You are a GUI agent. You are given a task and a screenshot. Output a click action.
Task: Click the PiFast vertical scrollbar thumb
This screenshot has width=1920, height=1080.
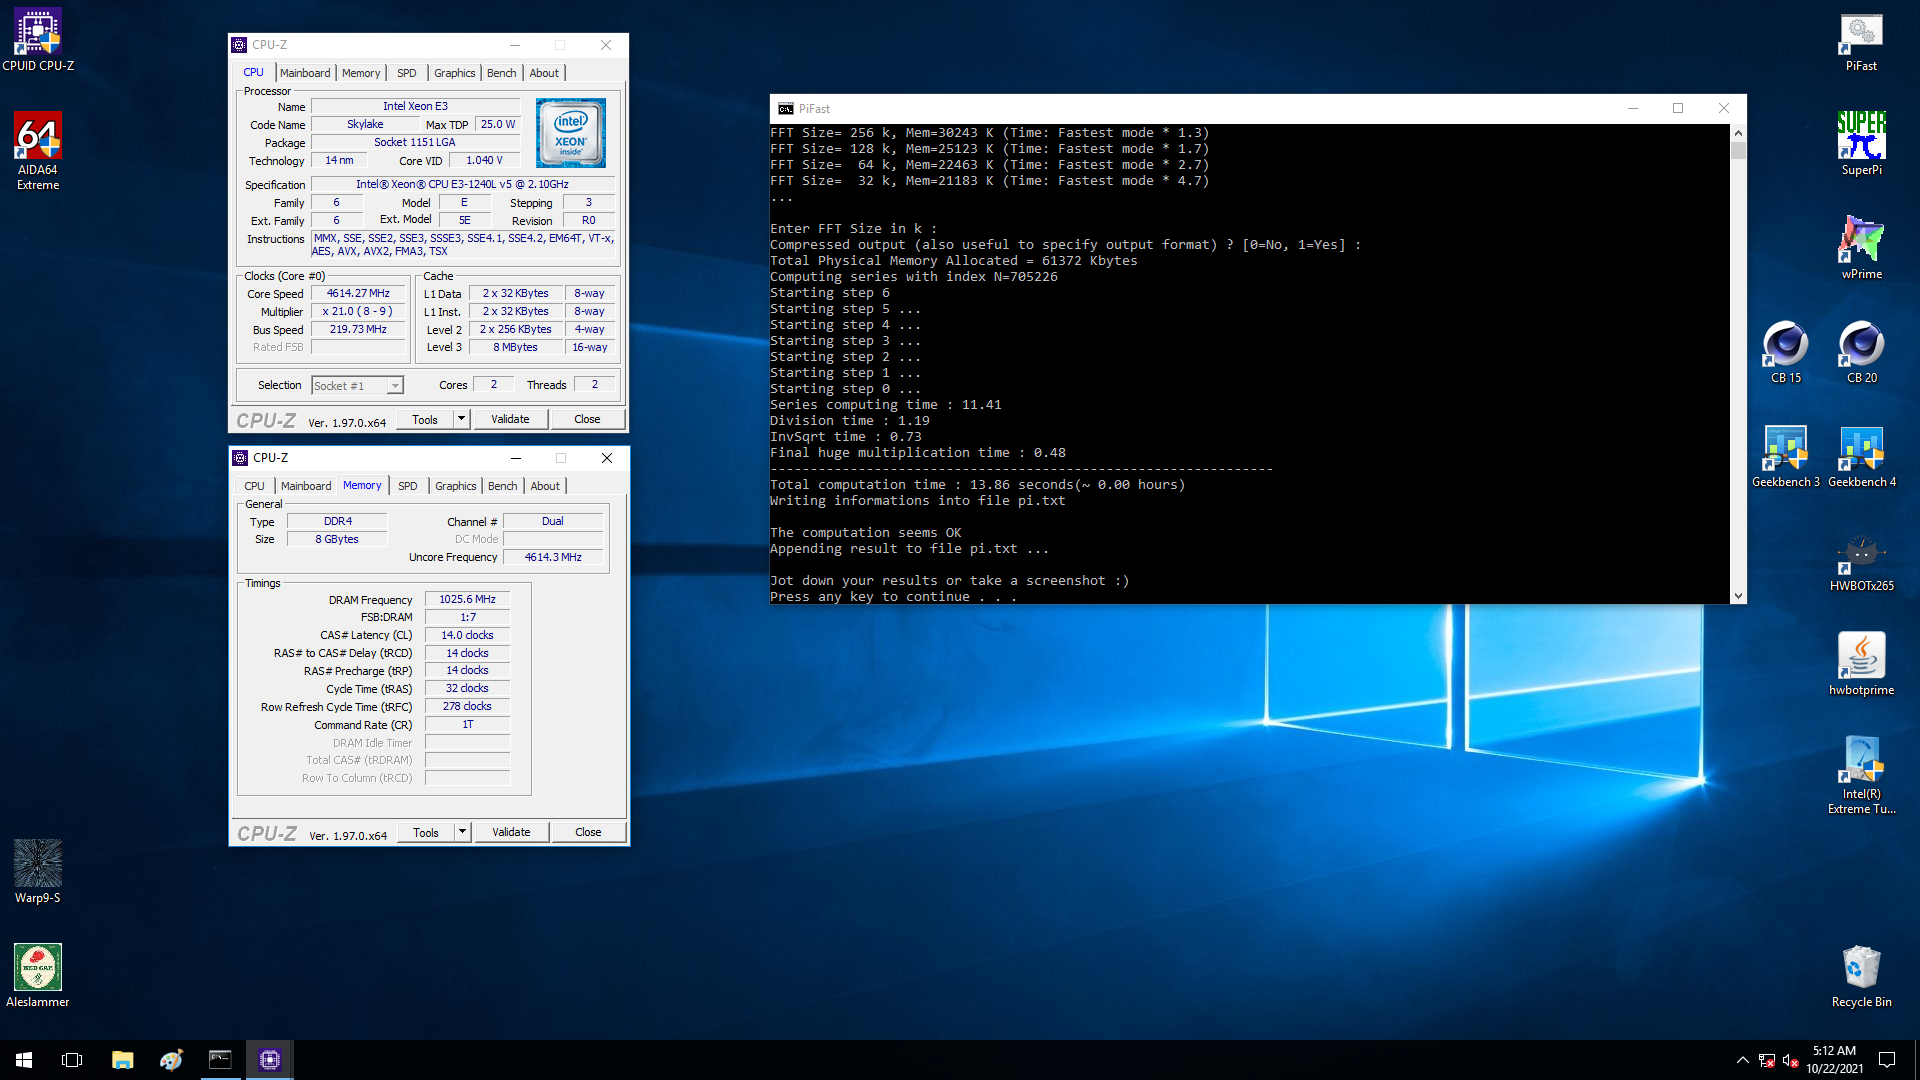[x=1738, y=151]
